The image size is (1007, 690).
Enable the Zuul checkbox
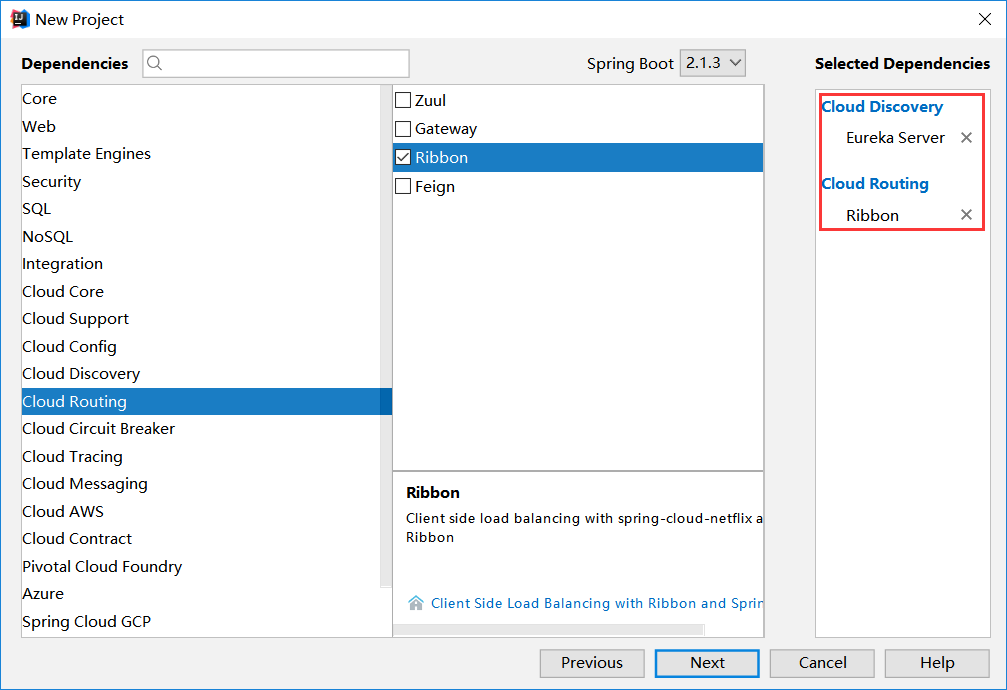pyautogui.click(x=403, y=100)
